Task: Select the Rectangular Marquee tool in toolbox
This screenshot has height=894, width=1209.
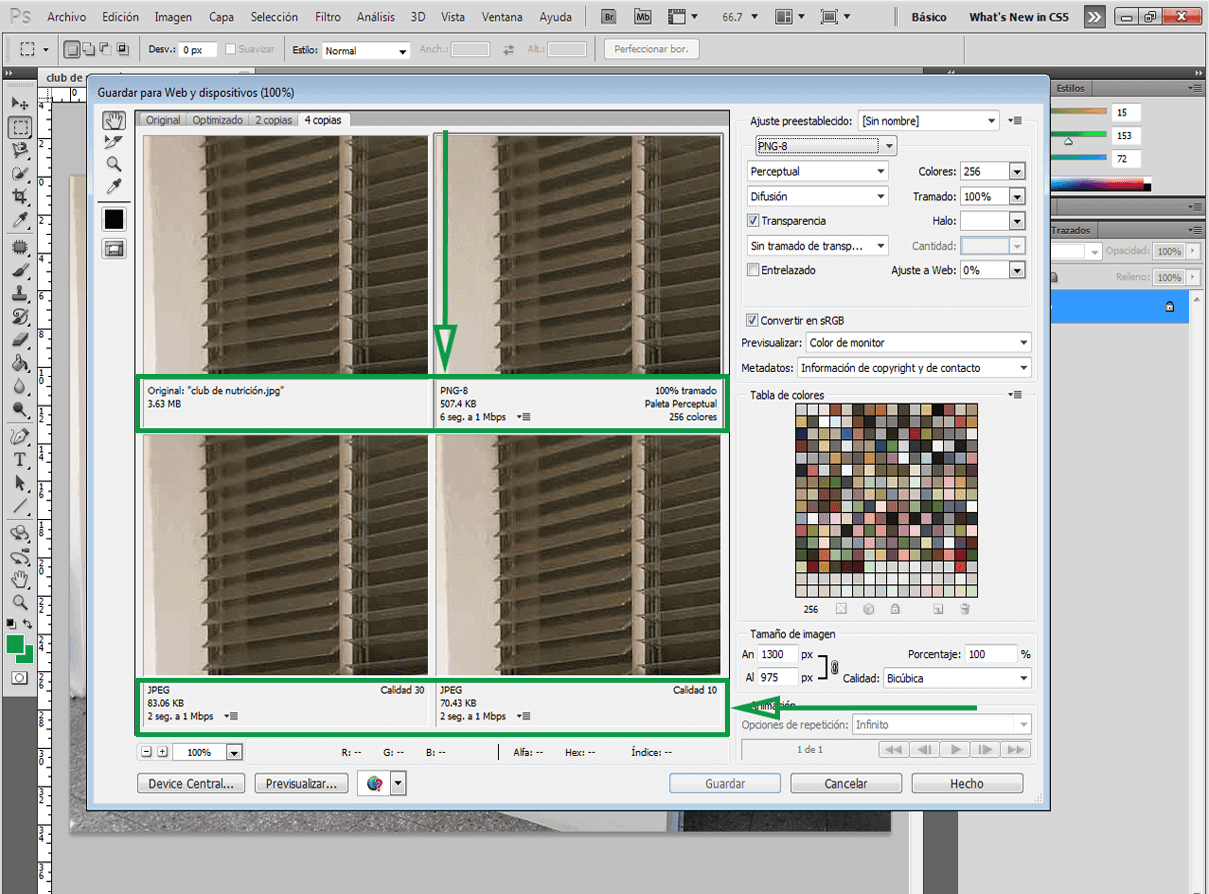Action: (x=19, y=127)
